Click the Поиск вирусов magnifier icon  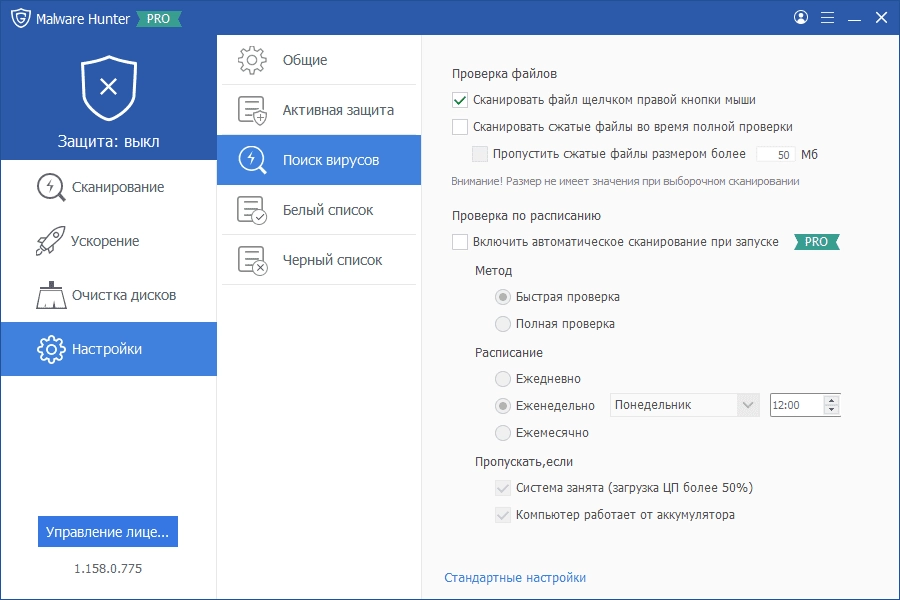pos(252,160)
